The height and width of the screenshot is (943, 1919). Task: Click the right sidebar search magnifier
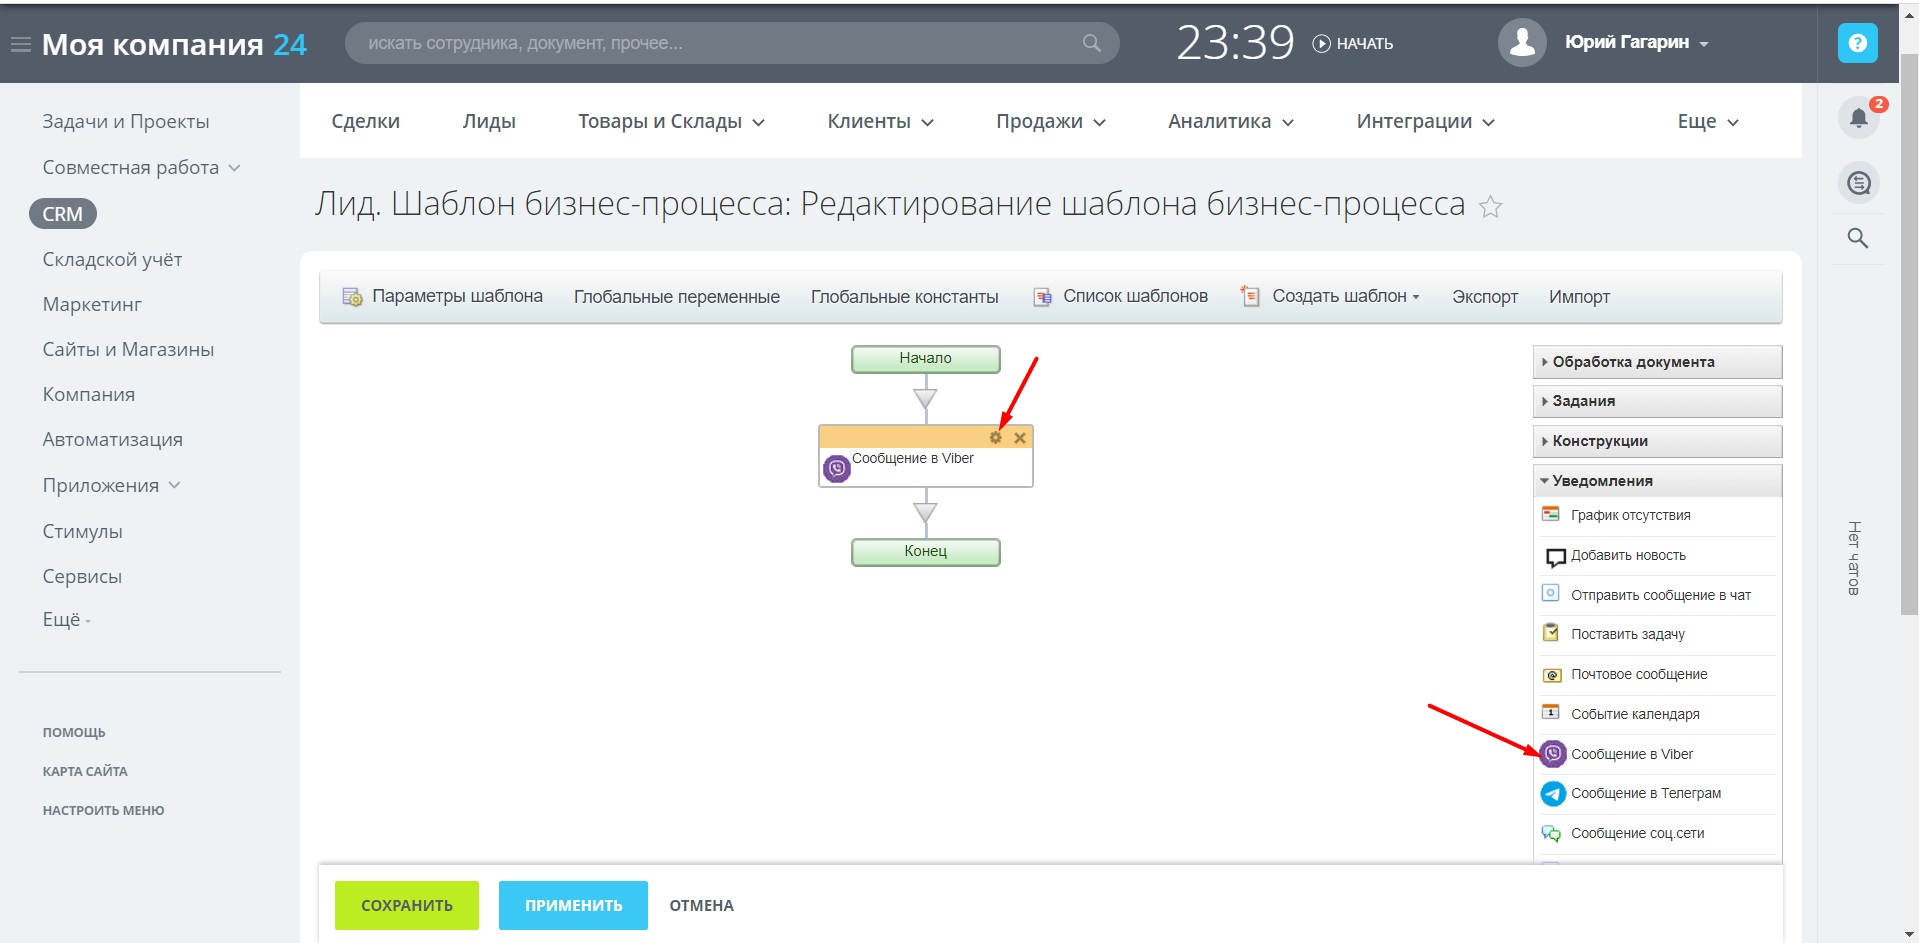(x=1857, y=238)
